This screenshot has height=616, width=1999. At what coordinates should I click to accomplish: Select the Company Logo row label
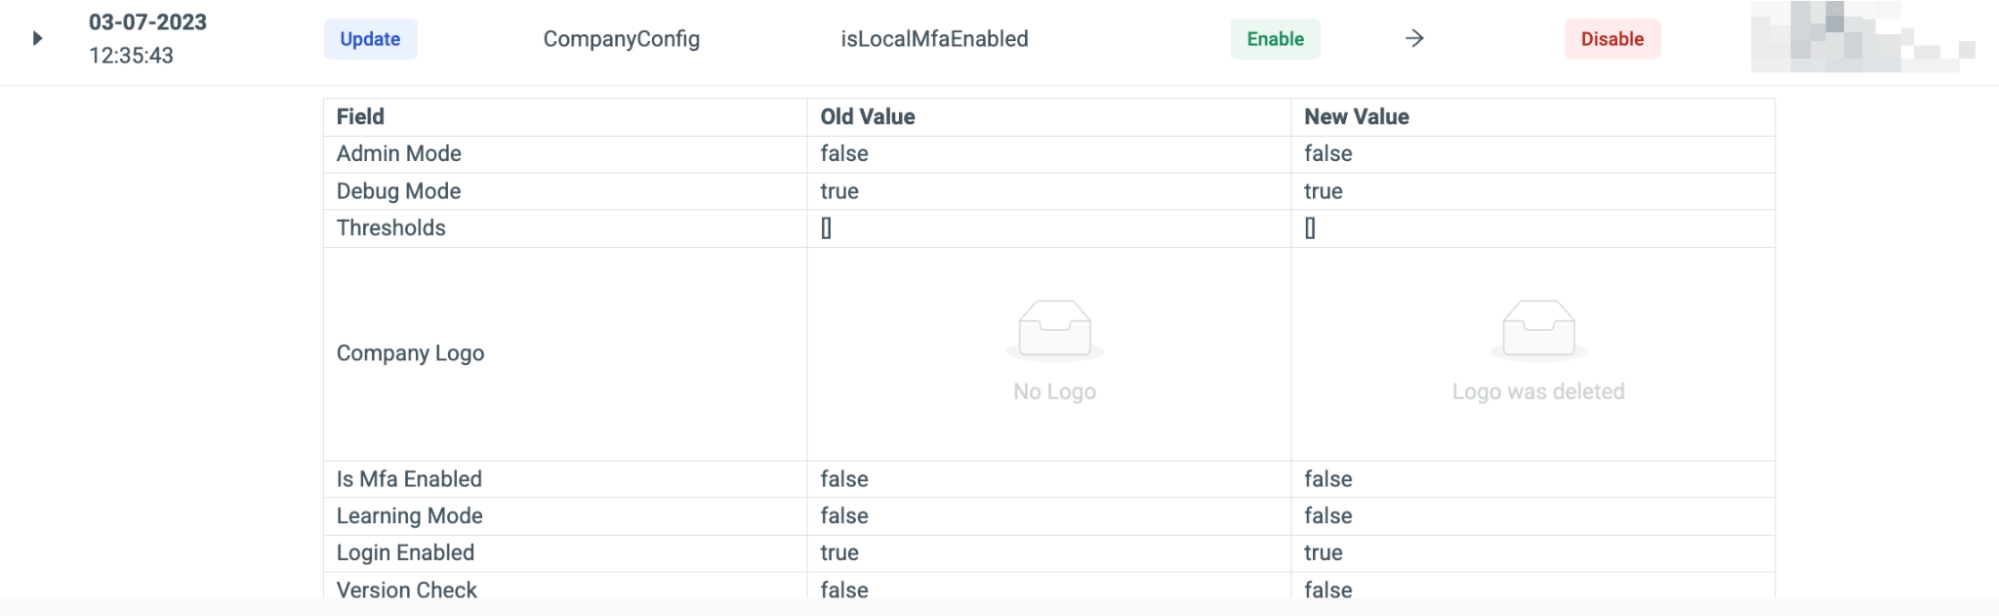click(x=410, y=353)
